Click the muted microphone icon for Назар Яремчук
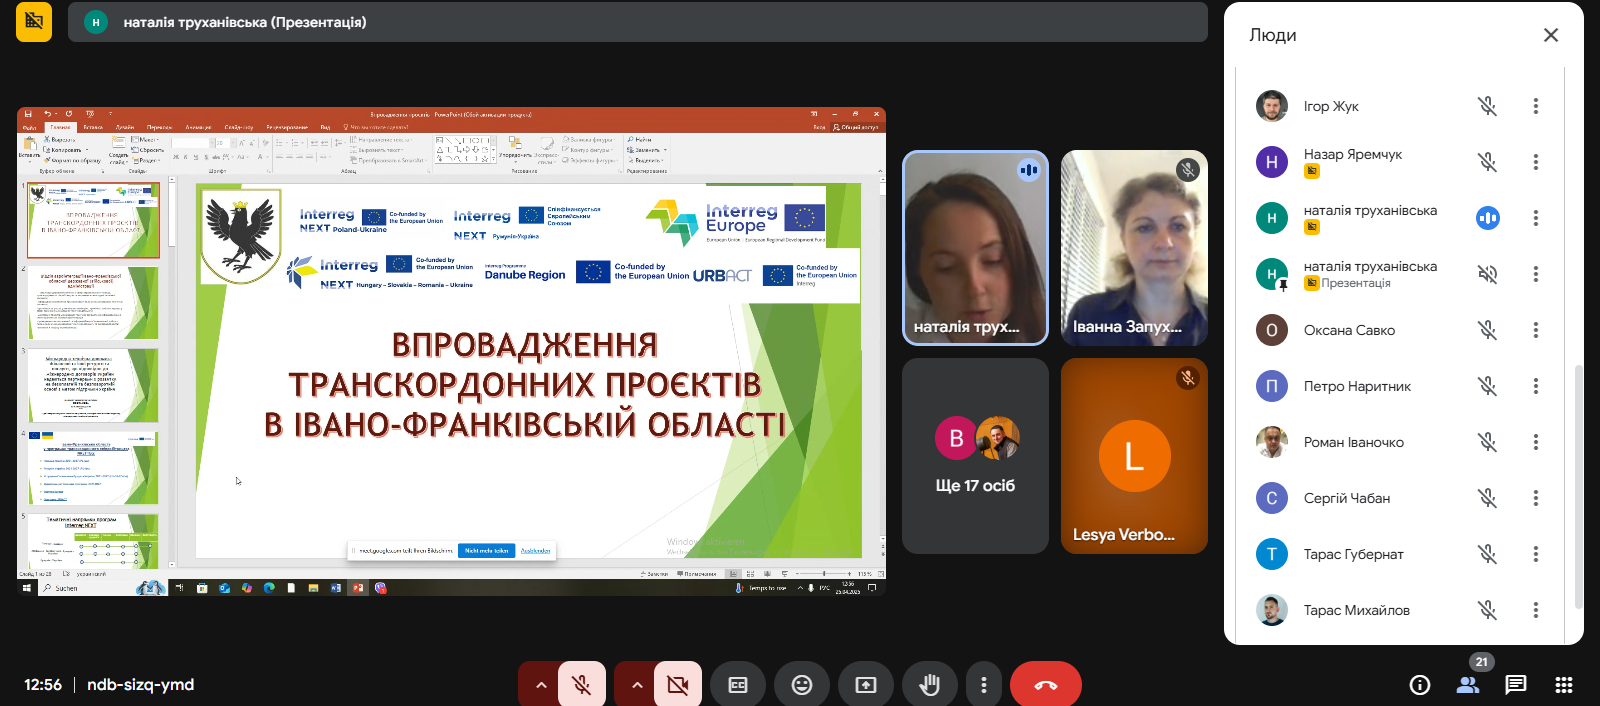 tap(1488, 162)
